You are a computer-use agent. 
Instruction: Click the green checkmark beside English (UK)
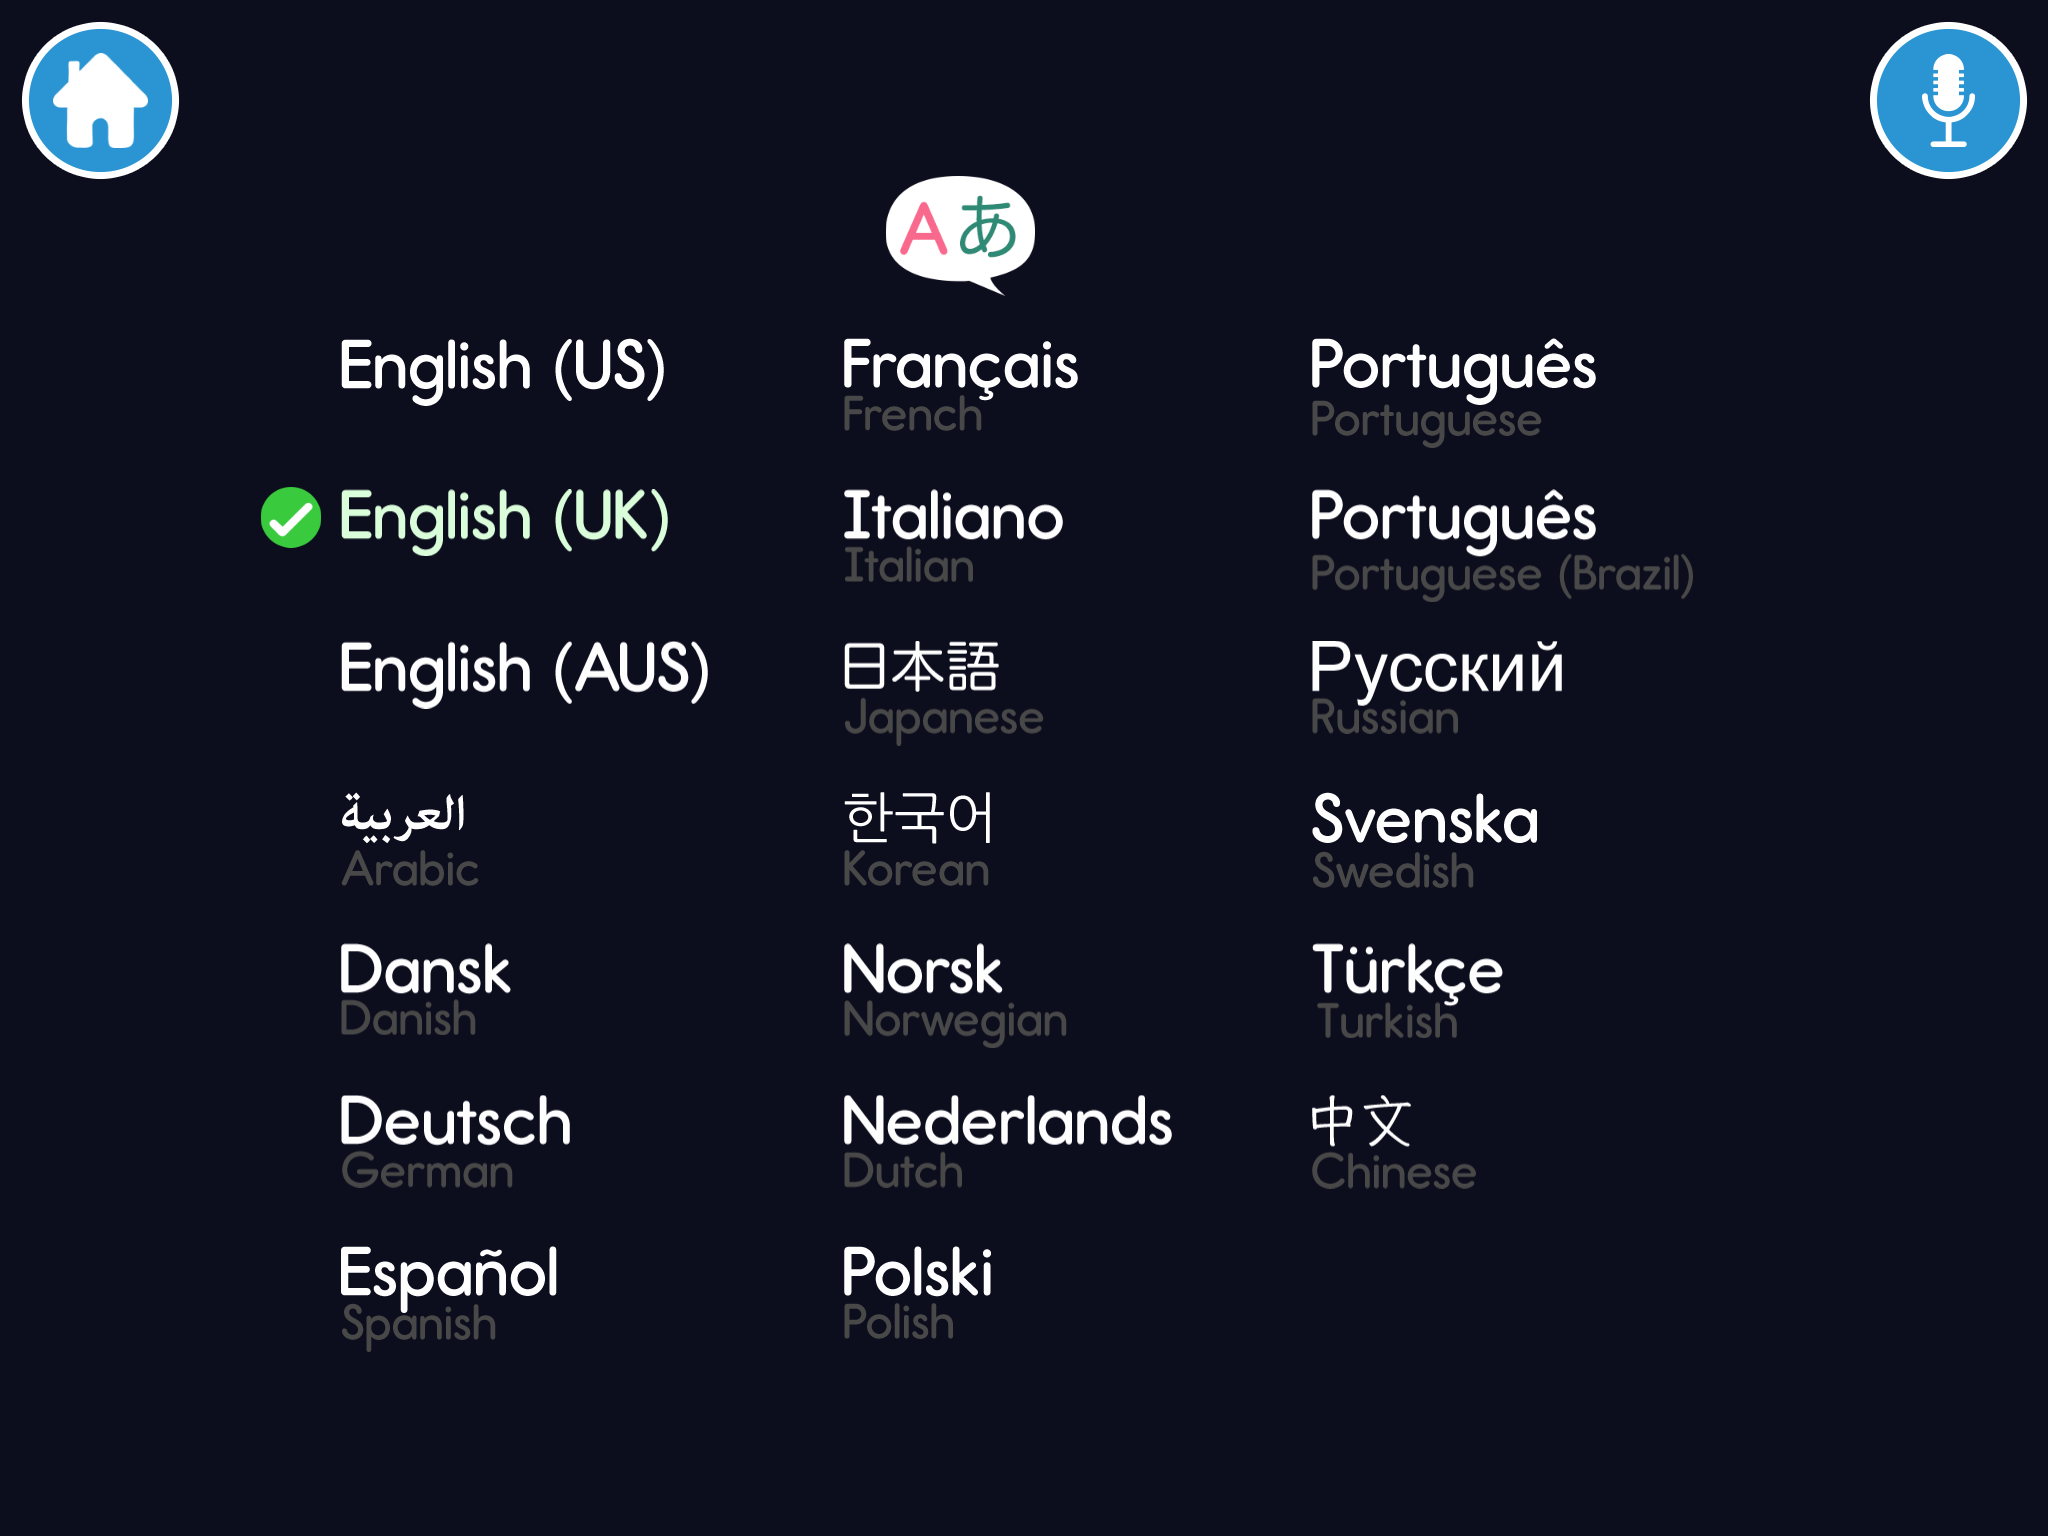pos(290,518)
